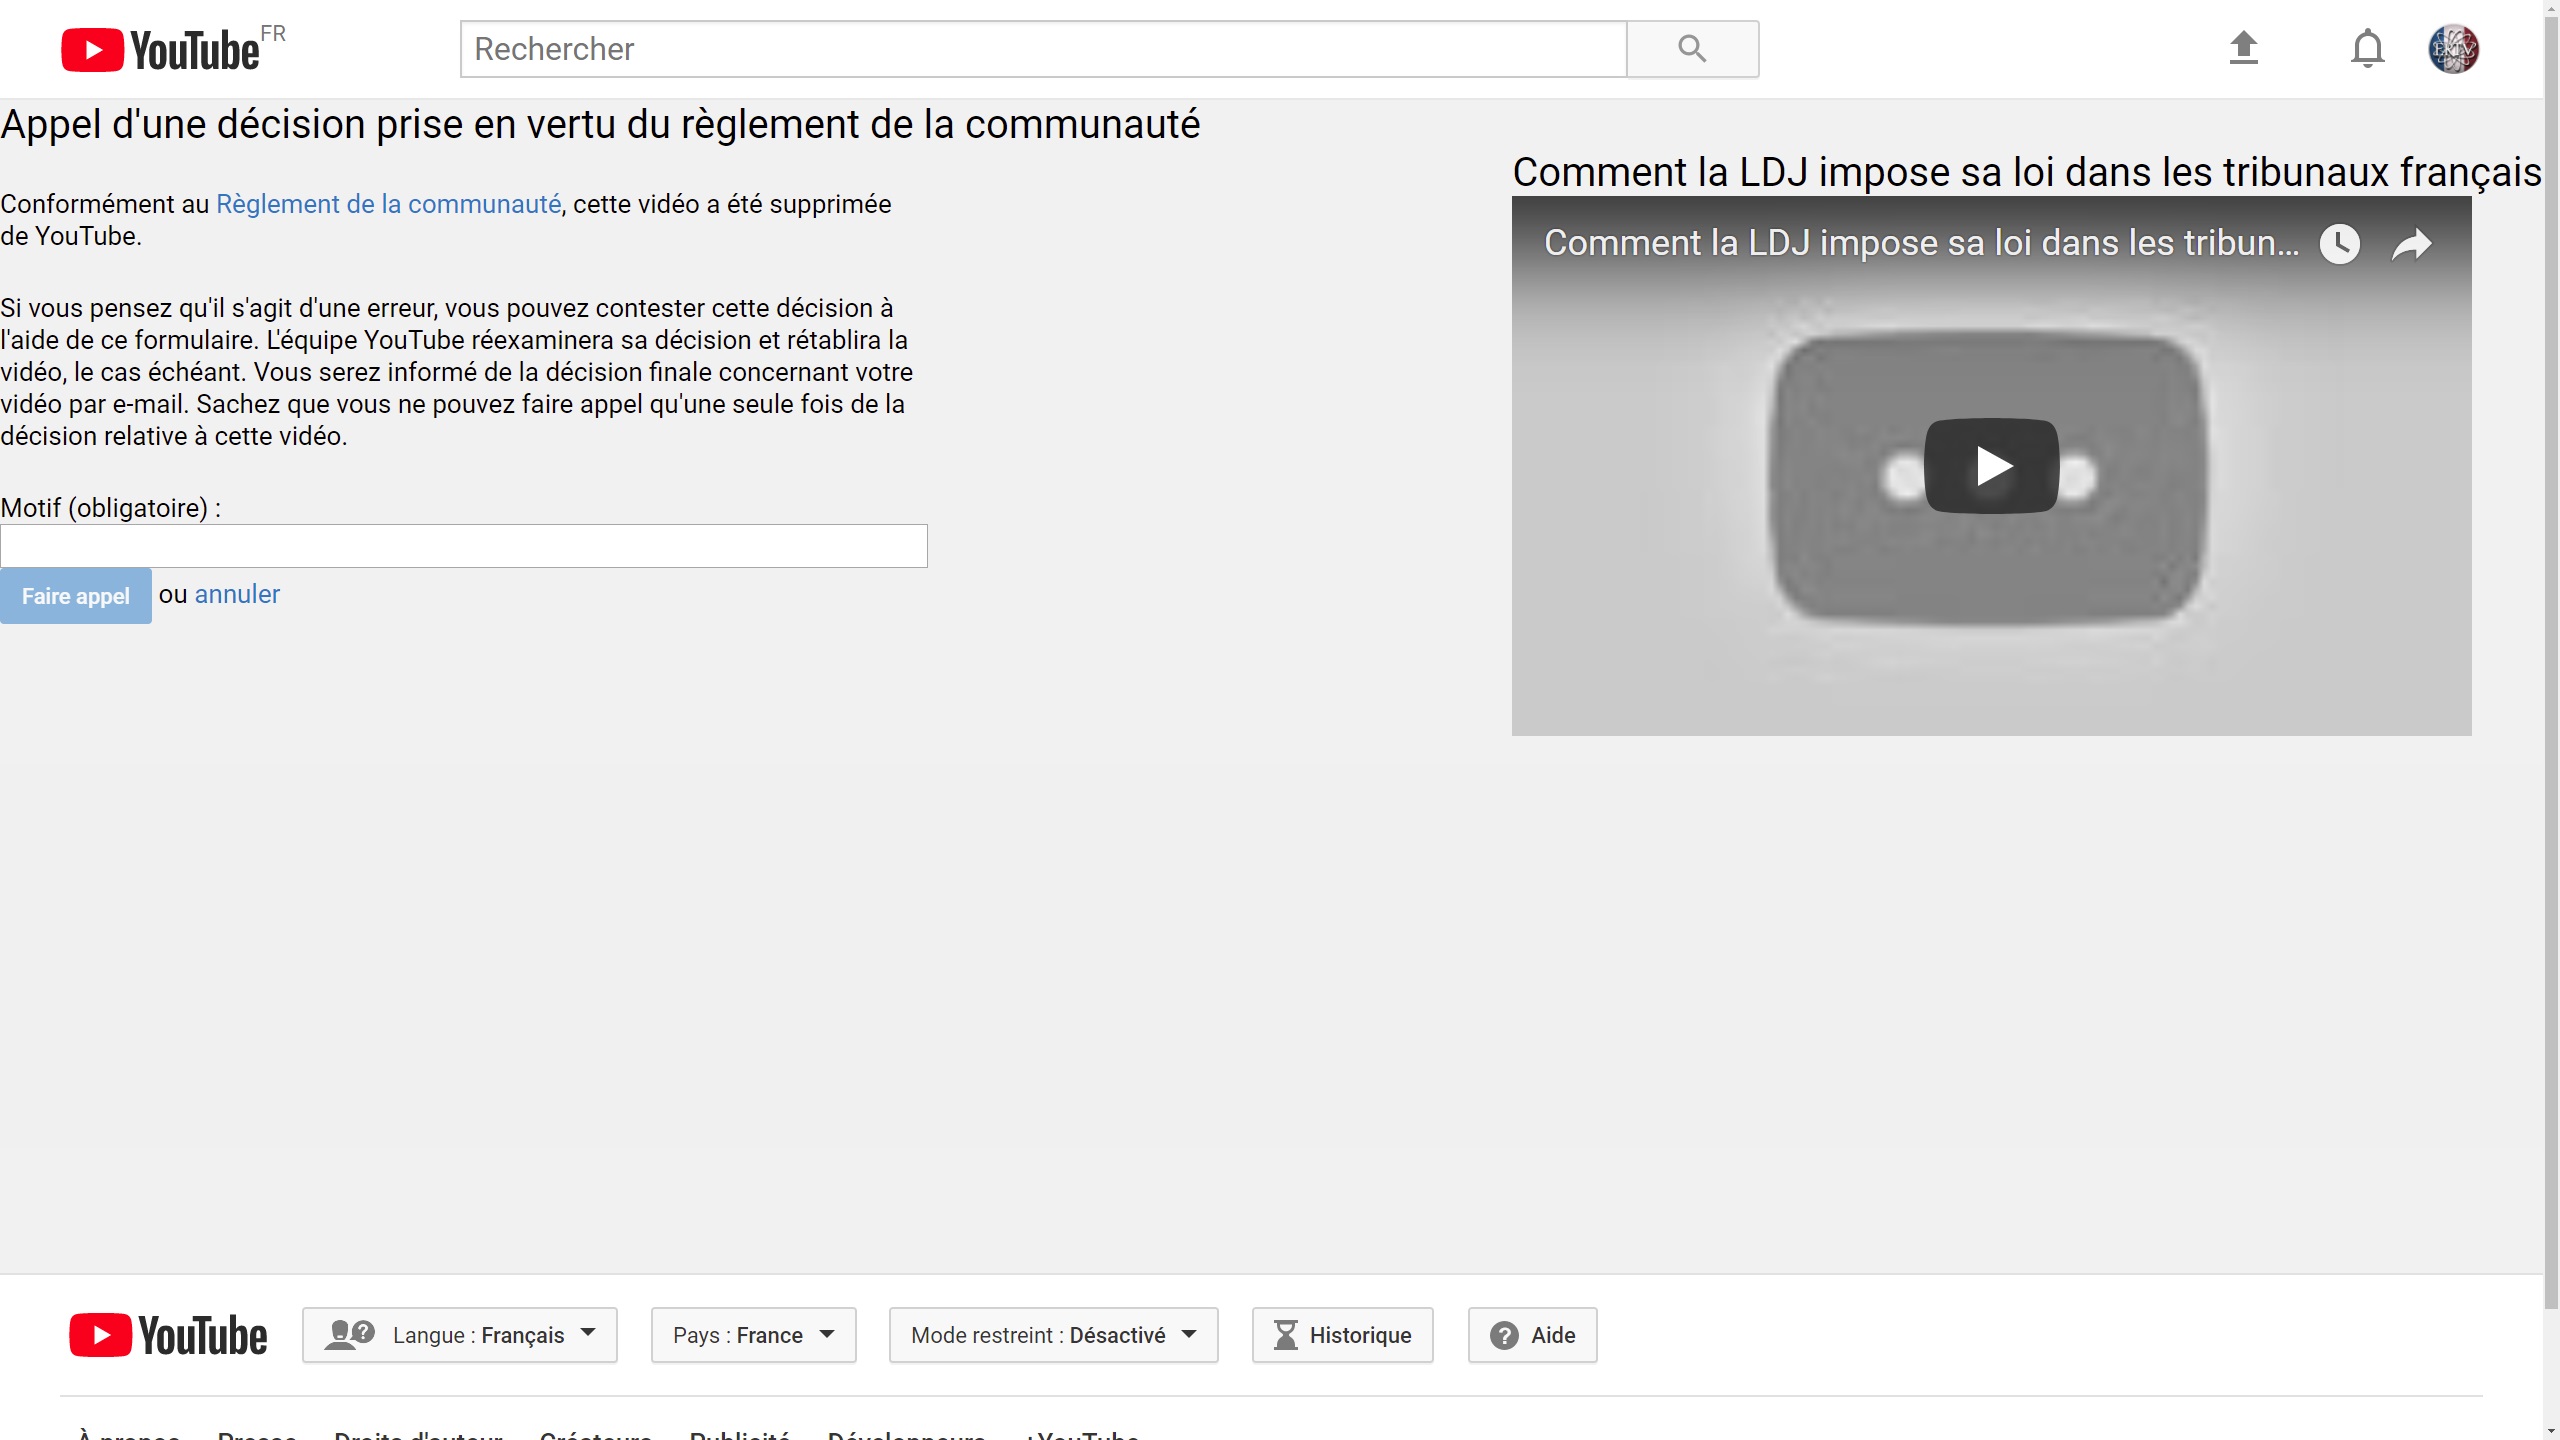Click the Motif reason input field
Image resolution: width=2560 pixels, height=1440 pixels.
(464, 546)
